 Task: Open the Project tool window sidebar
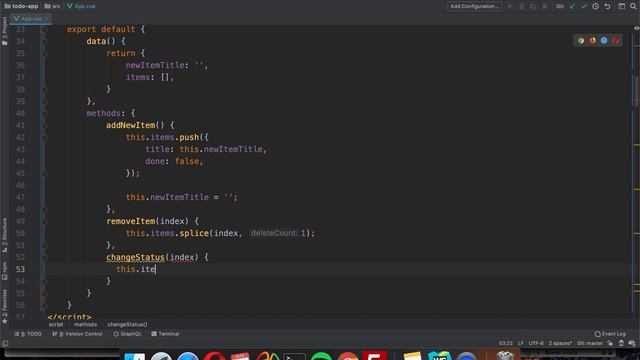tap(4, 31)
